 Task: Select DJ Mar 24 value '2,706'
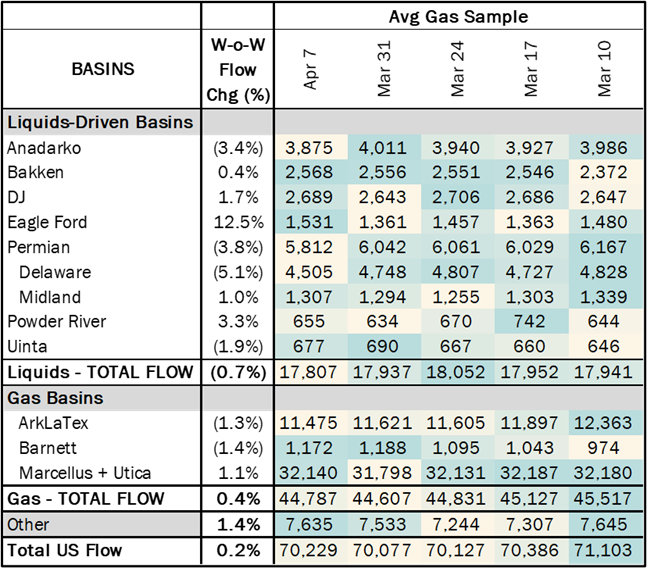pos(456,197)
